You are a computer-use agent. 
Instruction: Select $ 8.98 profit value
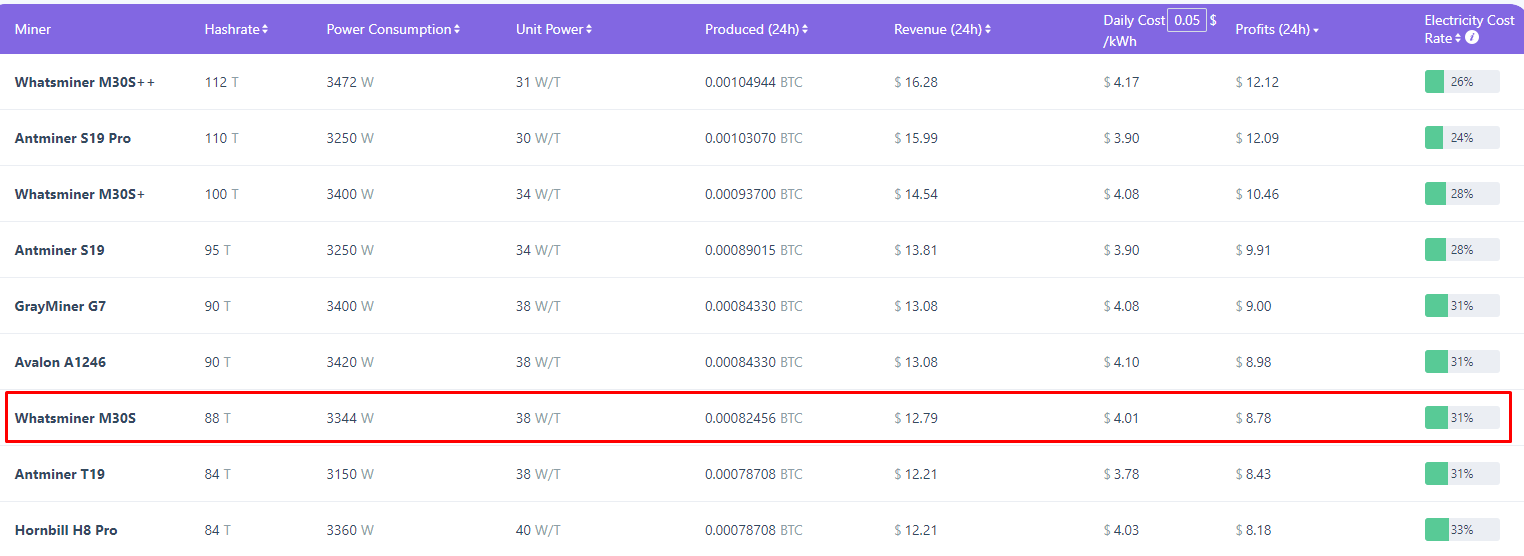coord(1253,362)
